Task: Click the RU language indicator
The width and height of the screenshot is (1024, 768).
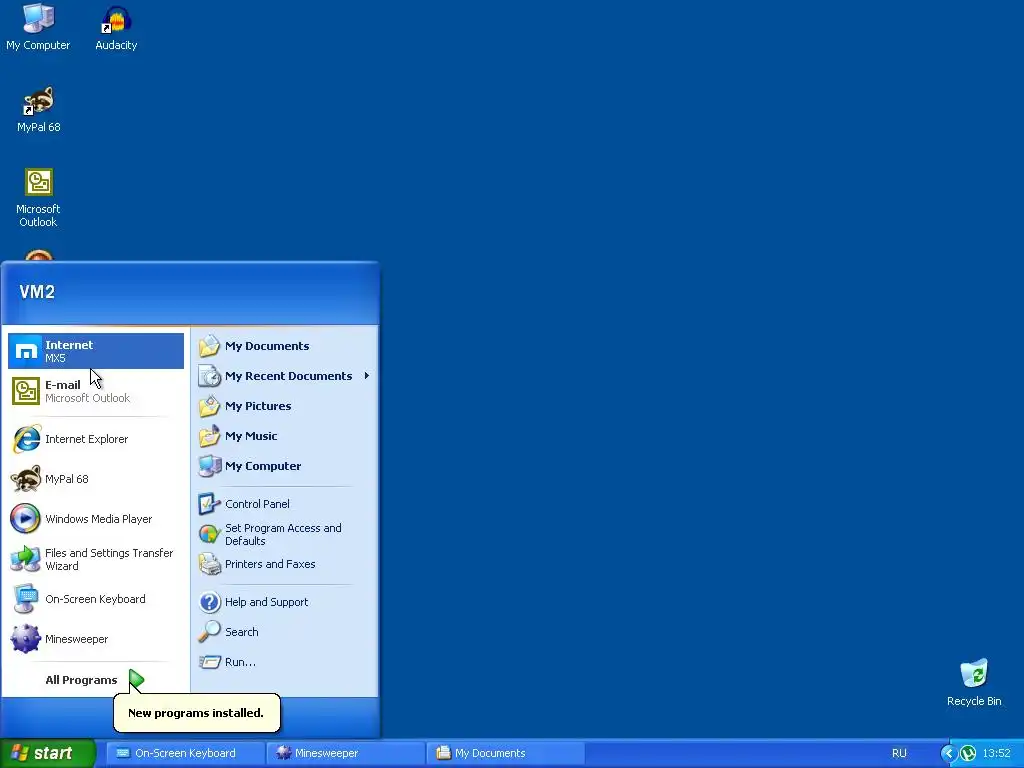Action: (x=899, y=753)
